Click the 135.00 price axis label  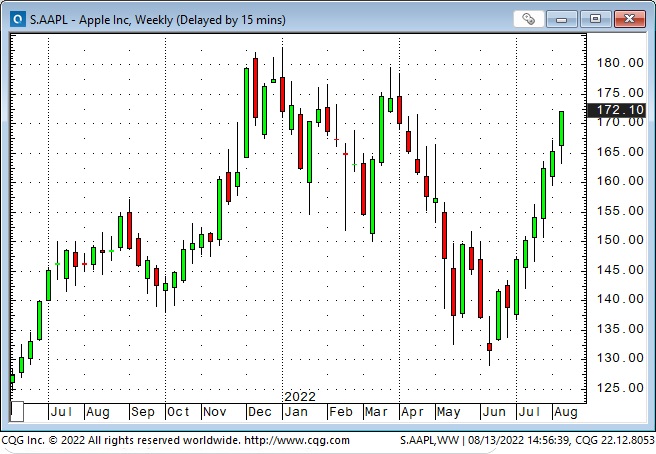(x=620, y=328)
